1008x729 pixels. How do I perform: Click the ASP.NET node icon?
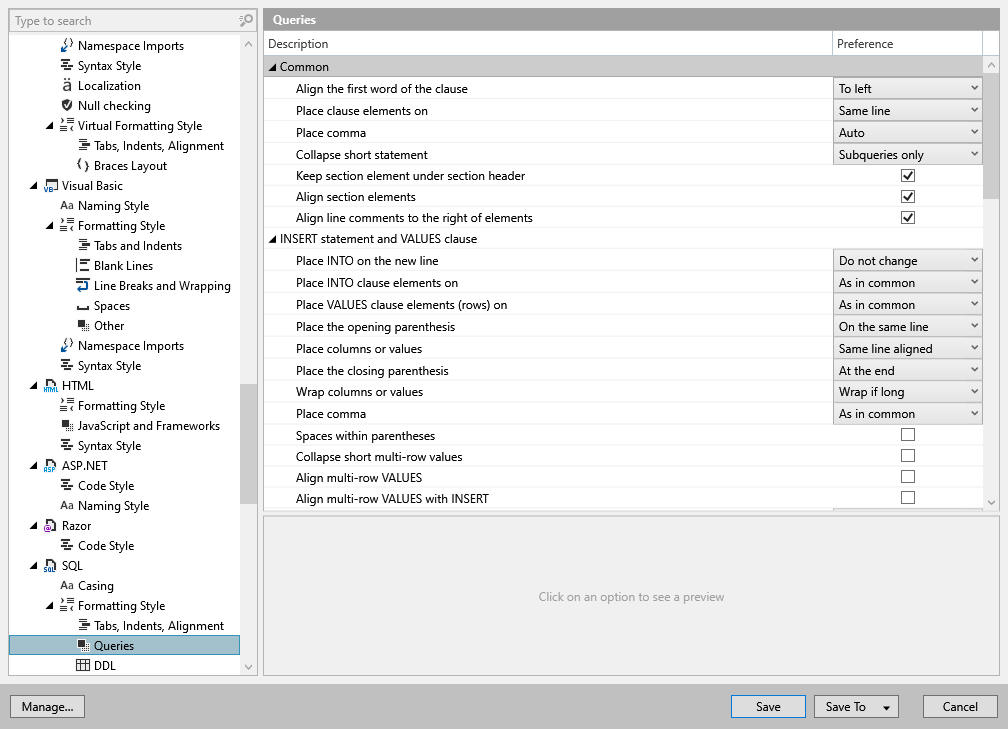50,466
